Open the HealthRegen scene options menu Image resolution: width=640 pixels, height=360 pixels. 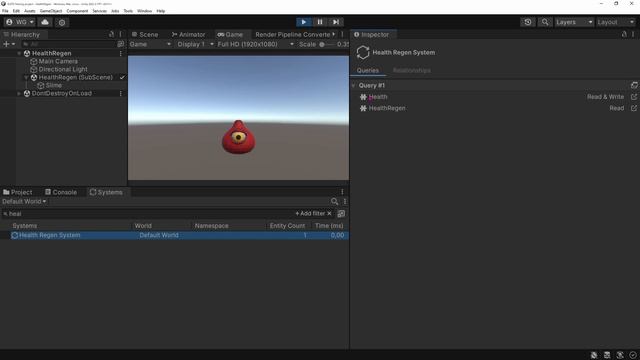[120, 53]
